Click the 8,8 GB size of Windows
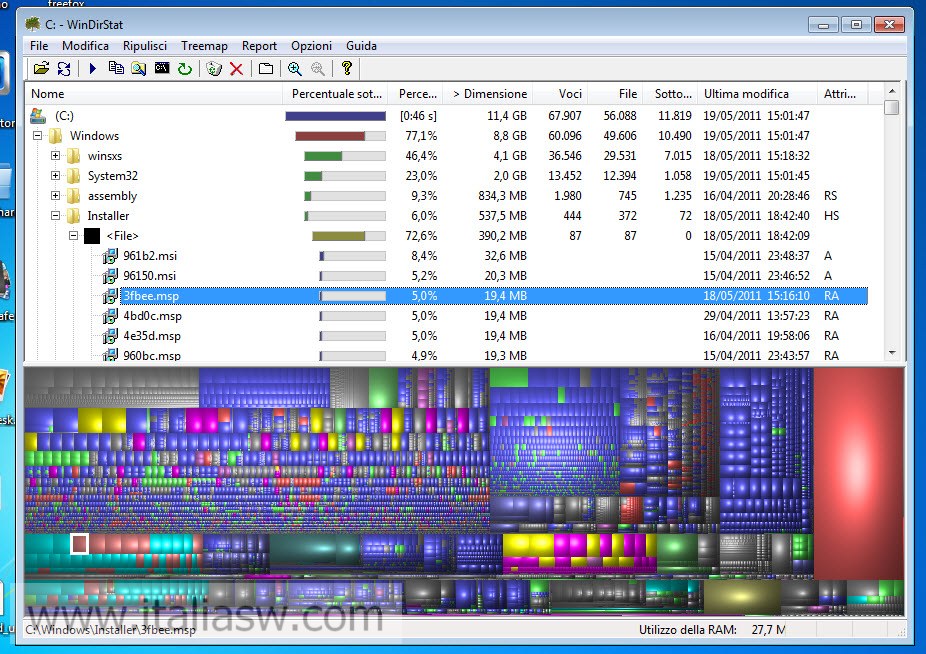926x654 pixels. pyautogui.click(x=510, y=136)
